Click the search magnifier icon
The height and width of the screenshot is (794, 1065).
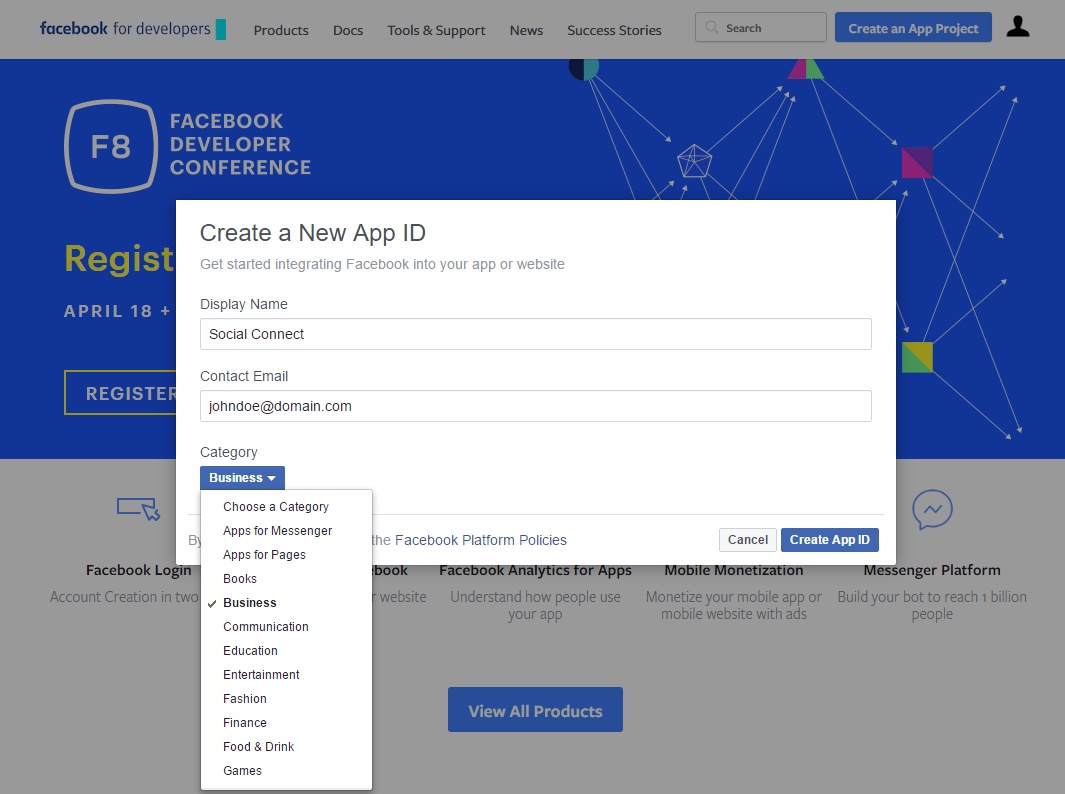712,28
